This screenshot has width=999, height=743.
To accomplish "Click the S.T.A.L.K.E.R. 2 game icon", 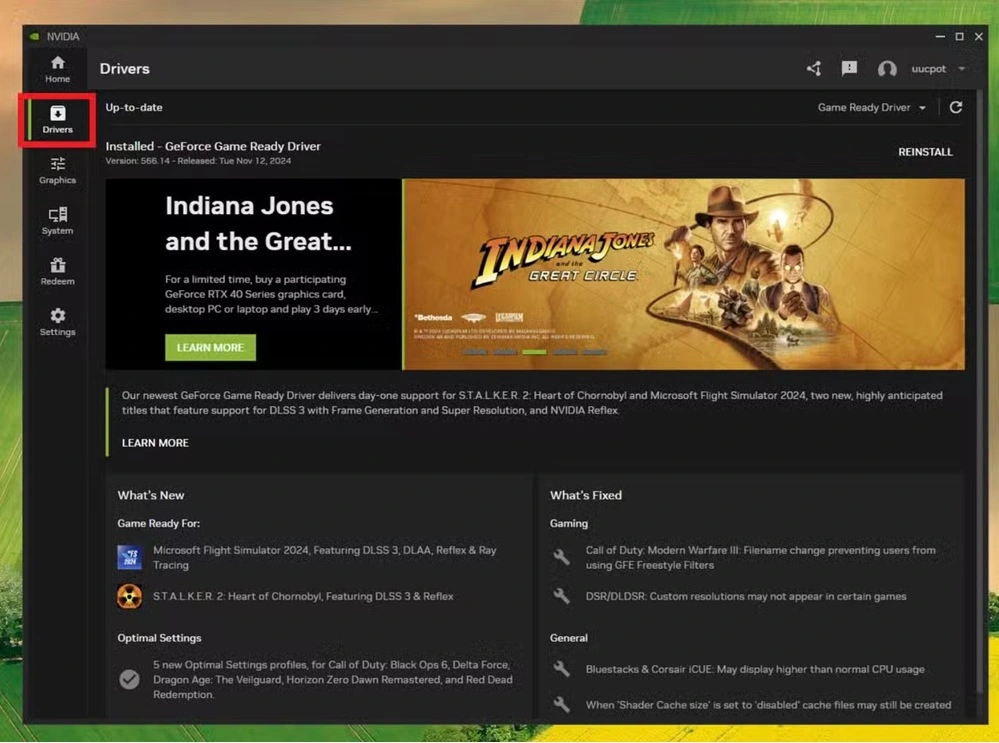I will 129,597.
